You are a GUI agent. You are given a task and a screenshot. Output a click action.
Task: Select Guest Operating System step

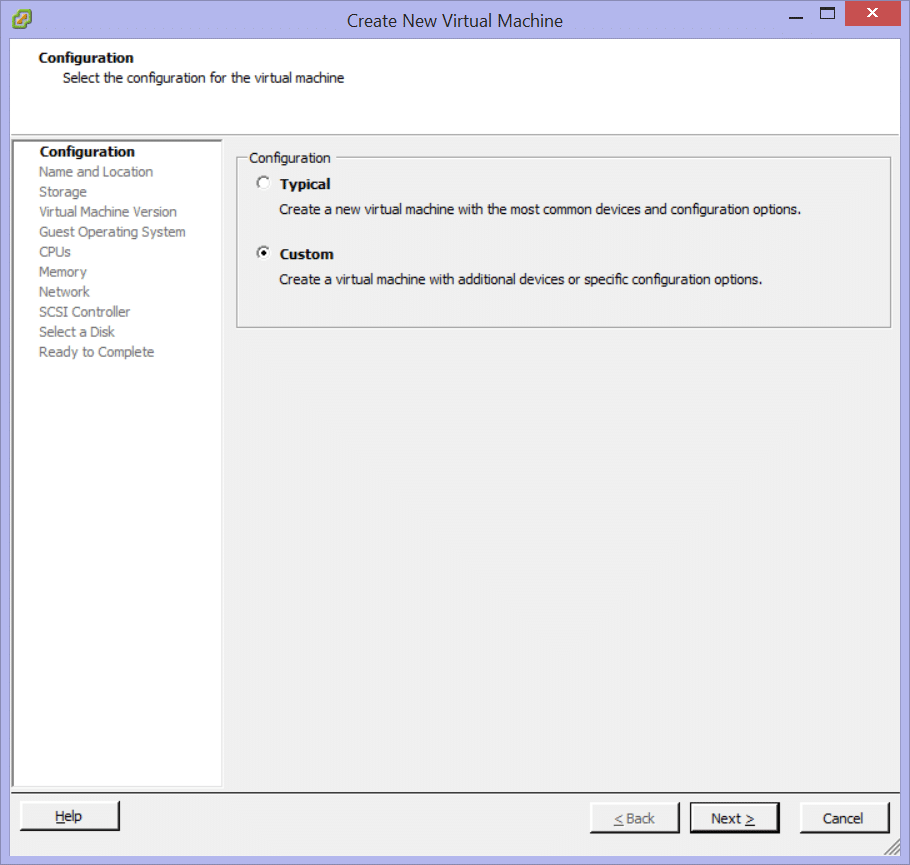click(112, 232)
